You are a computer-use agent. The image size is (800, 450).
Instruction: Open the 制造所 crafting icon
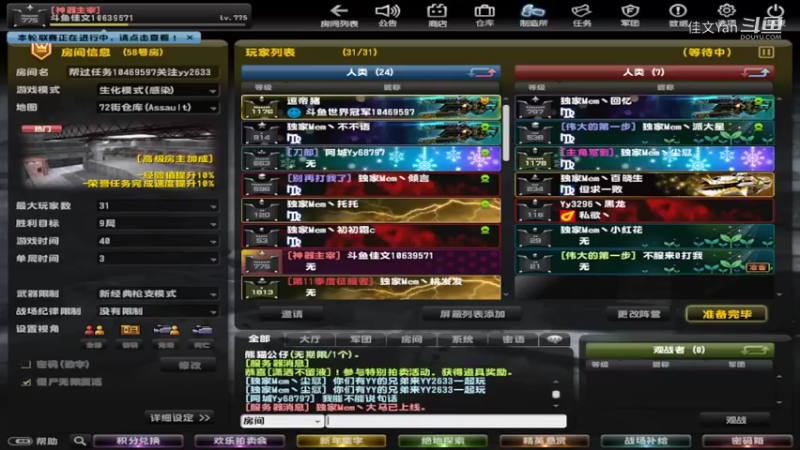coord(533,15)
